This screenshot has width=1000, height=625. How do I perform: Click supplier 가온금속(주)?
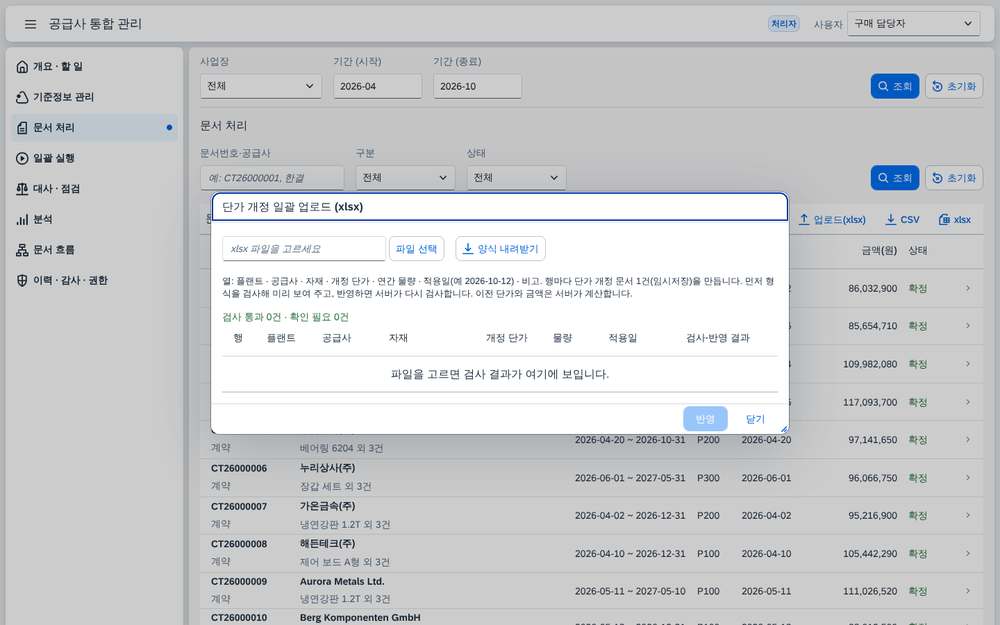click(328, 506)
